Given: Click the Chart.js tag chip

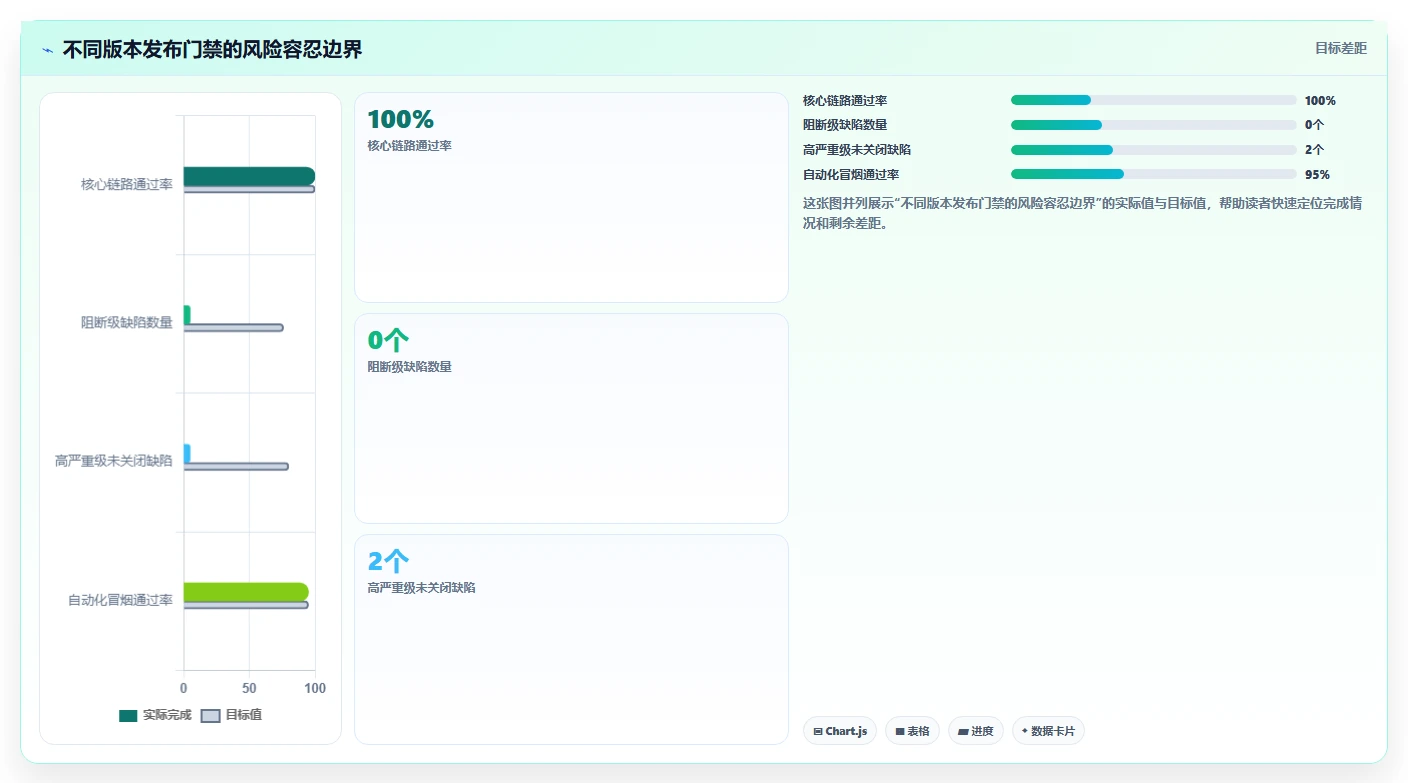Looking at the screenshot, I should point(840,731).
